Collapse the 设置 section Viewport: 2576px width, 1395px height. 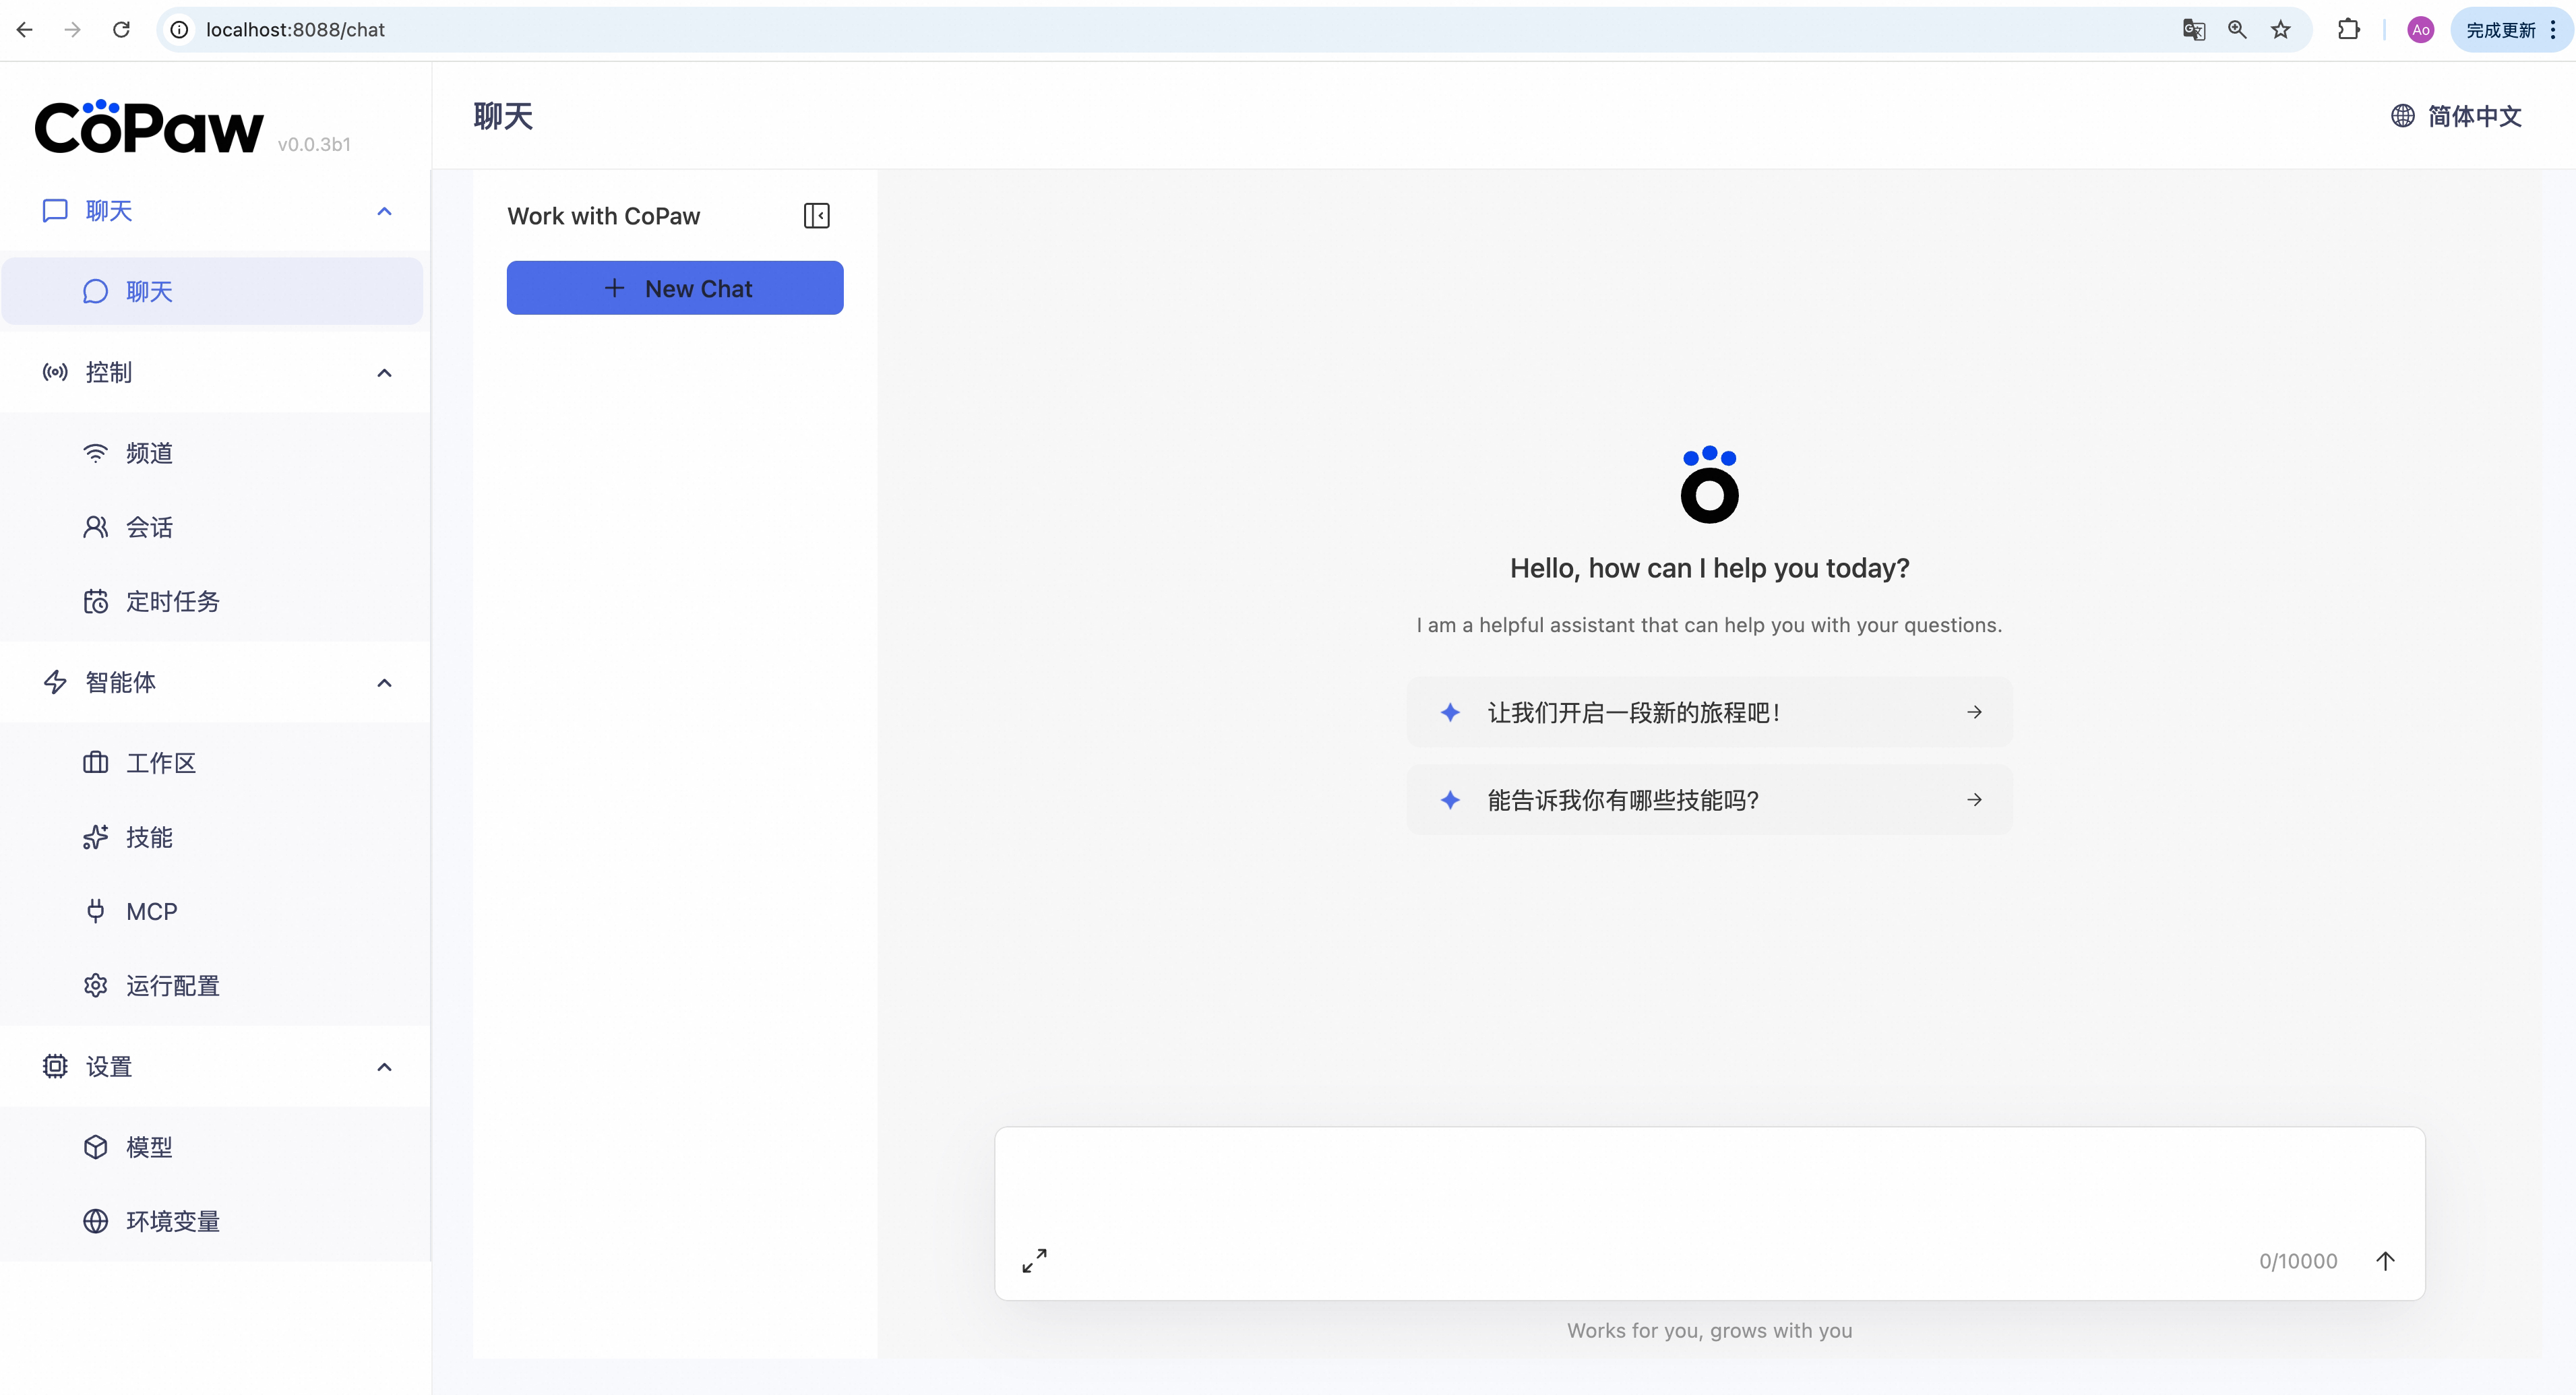pos(384,1067)
